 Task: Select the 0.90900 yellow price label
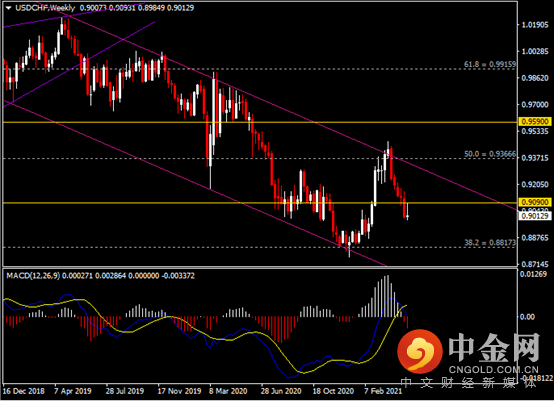pos(535,202)
